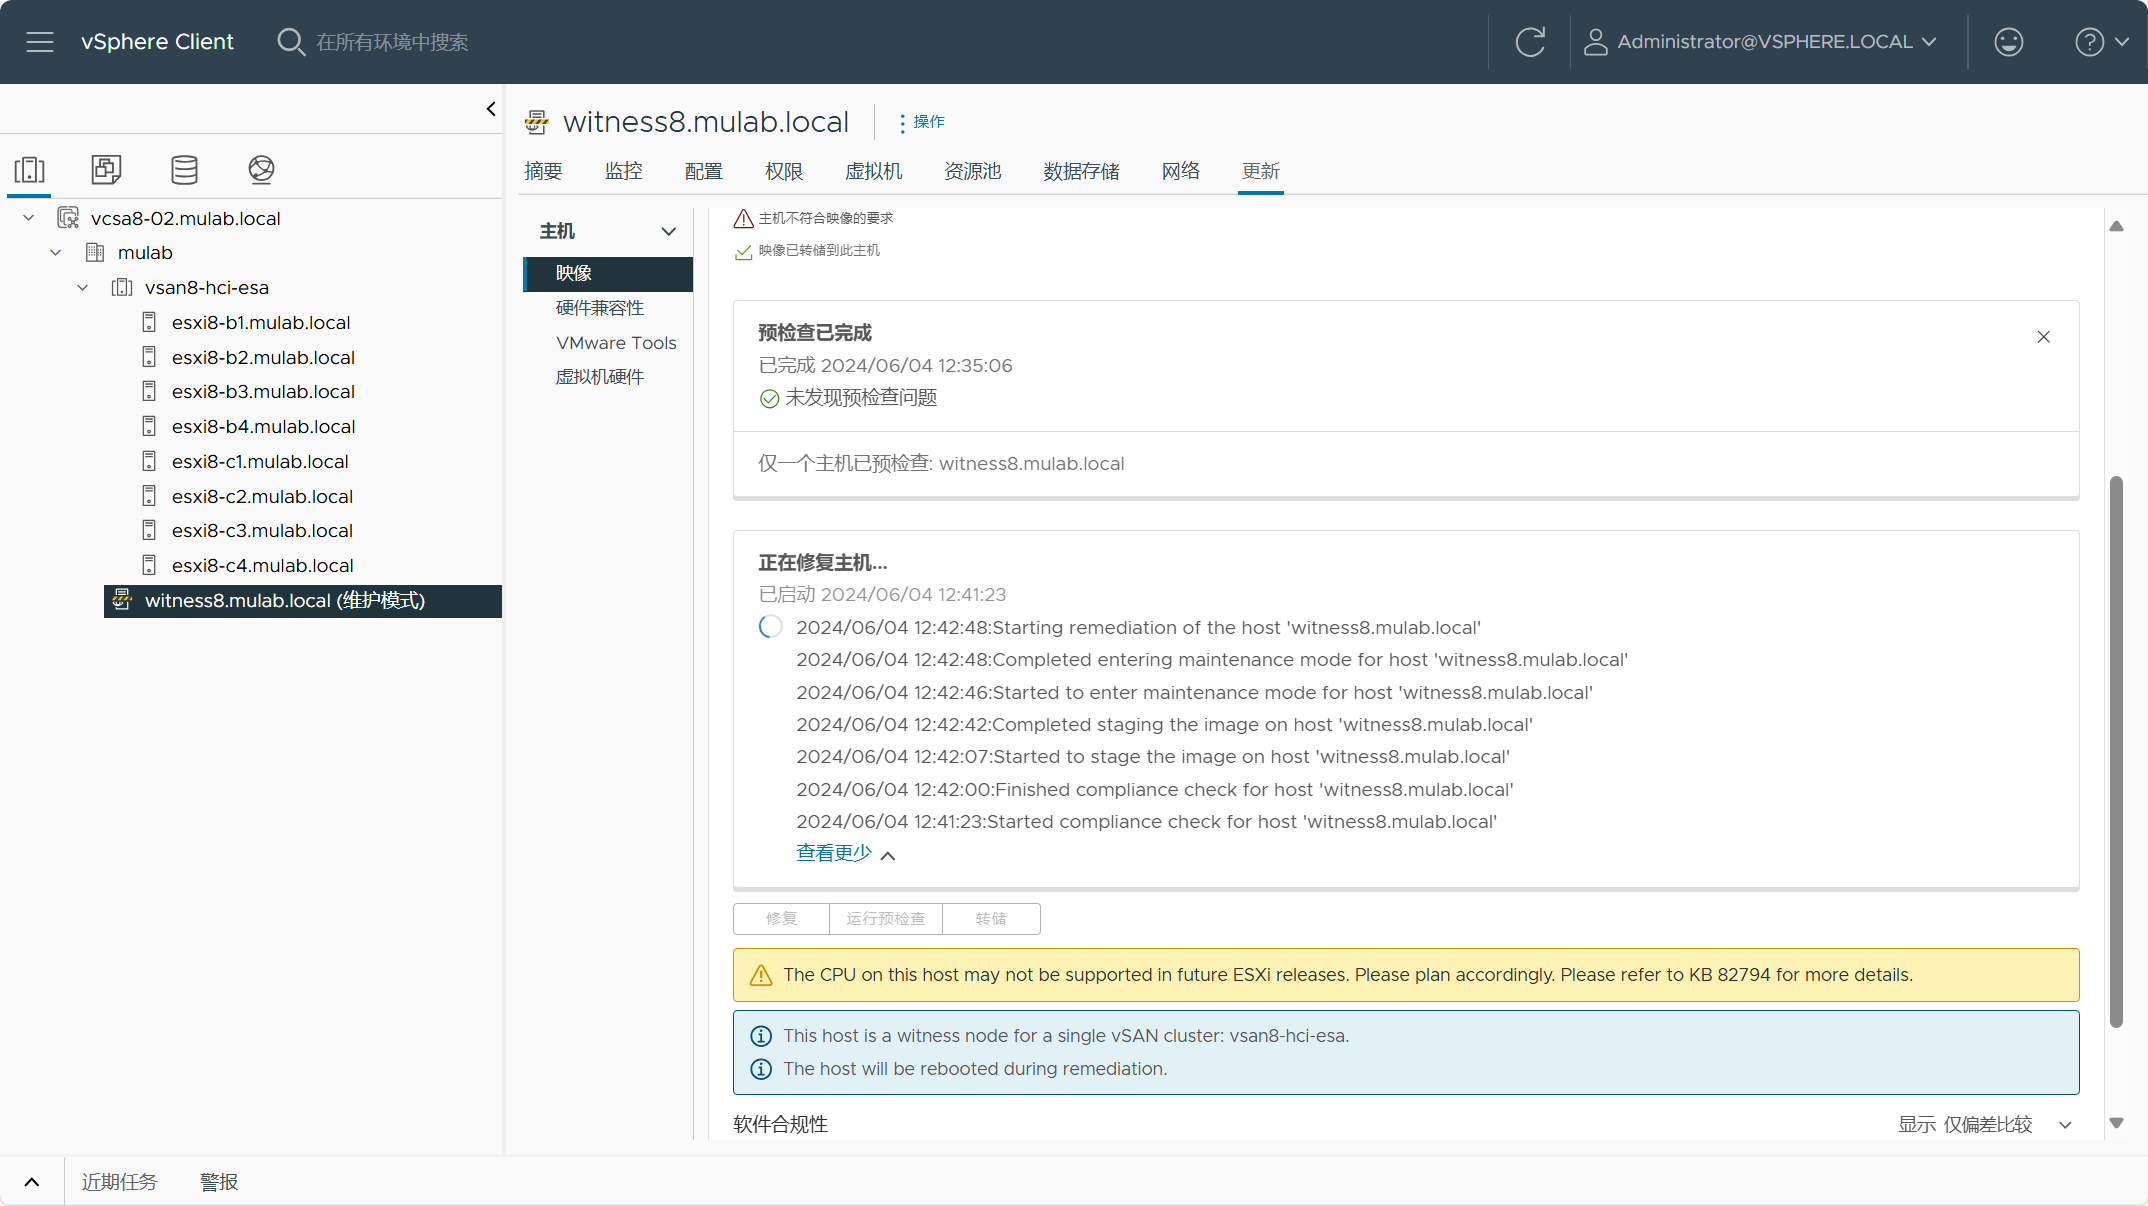Open the 配置 tab

point(703,171)
